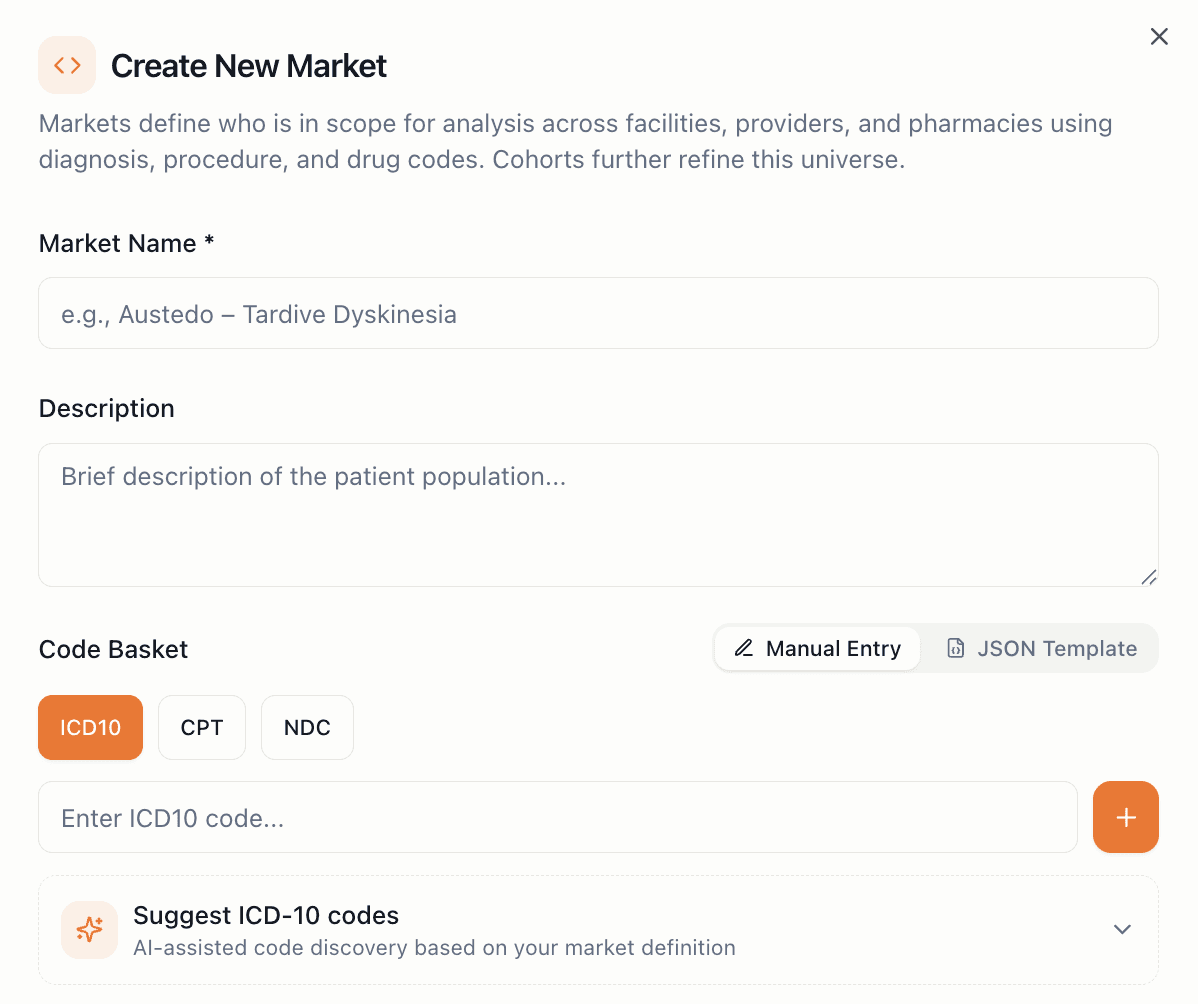The width and height of the screenshot is (1198, 1004).
Task: Click the angle brackets icon beside the title
Action: pos(66,64)
